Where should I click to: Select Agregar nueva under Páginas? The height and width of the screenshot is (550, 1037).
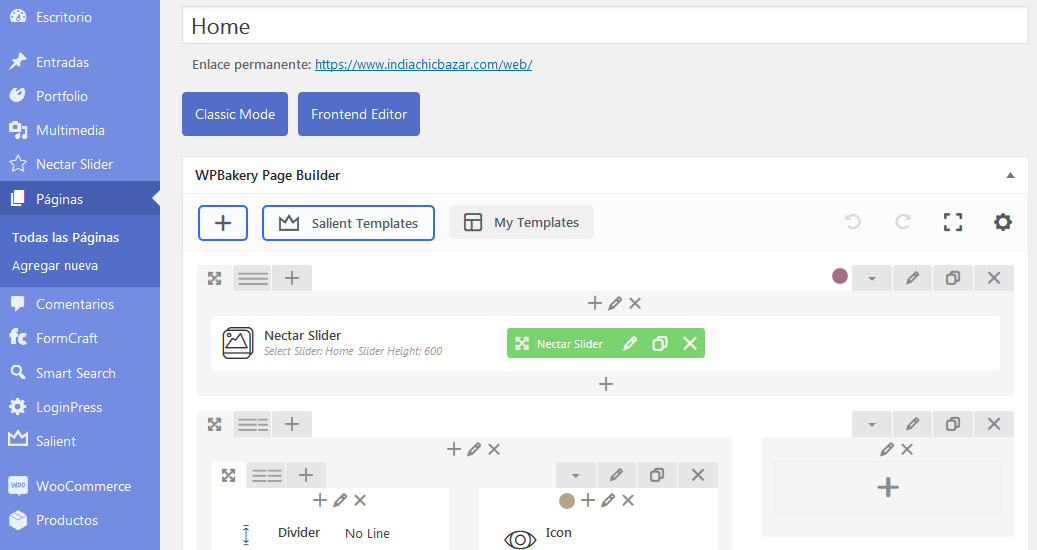(55, 266)
